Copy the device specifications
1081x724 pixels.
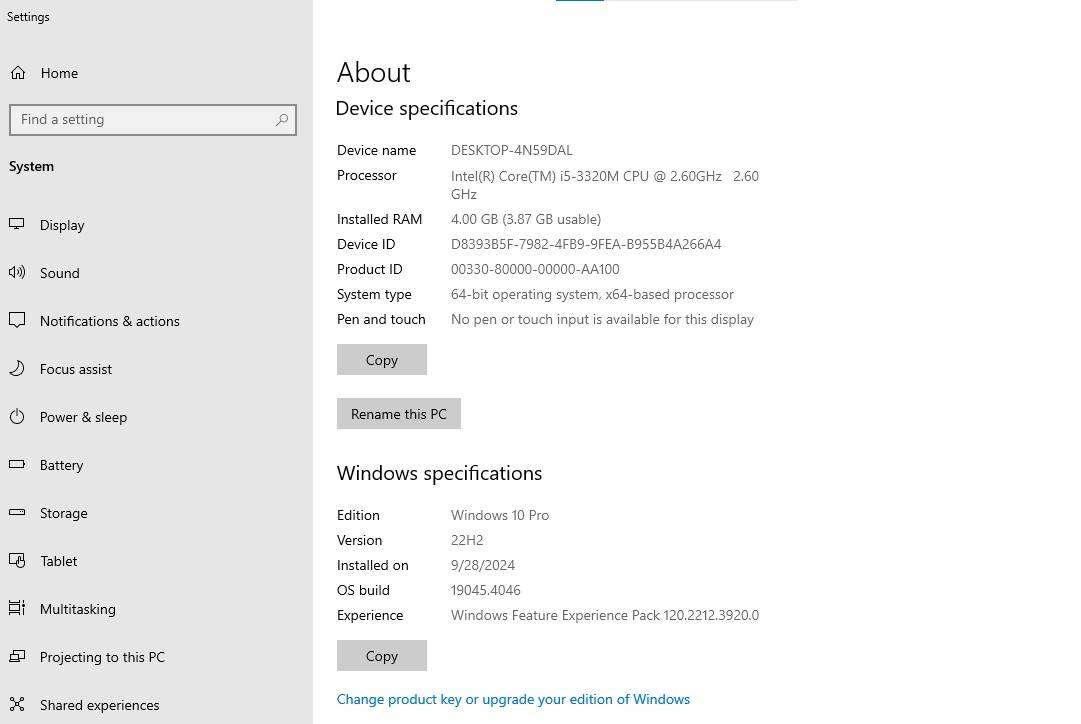381,360
